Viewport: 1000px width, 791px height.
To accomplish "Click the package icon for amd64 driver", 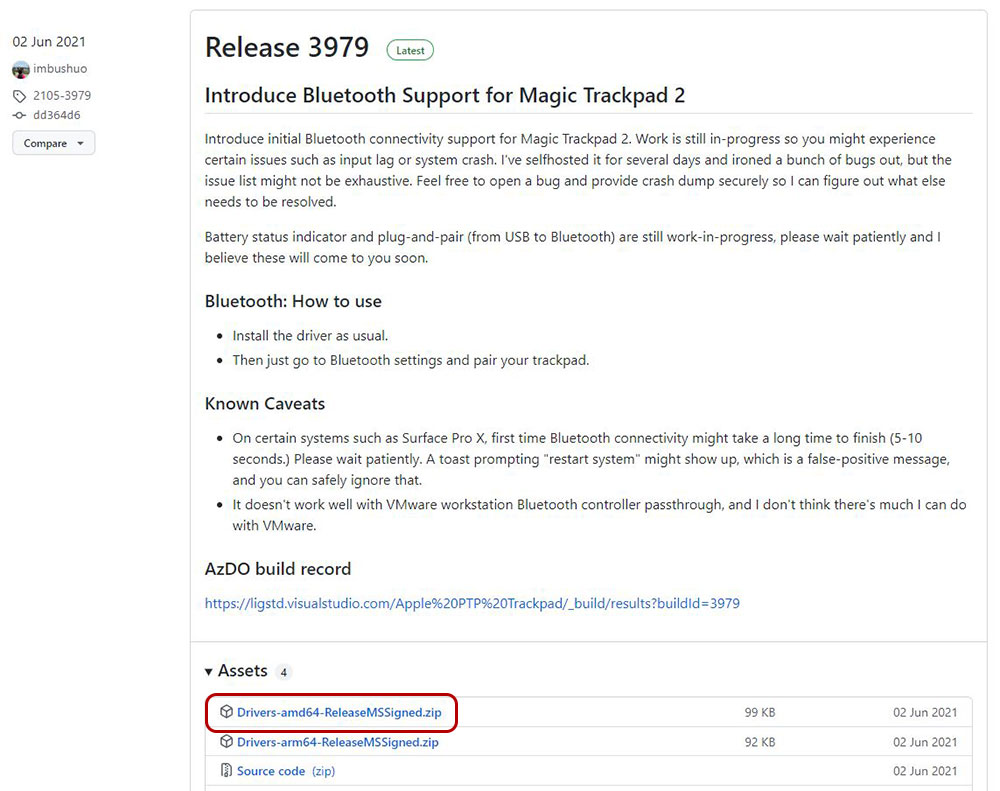I will click(226, 712).
